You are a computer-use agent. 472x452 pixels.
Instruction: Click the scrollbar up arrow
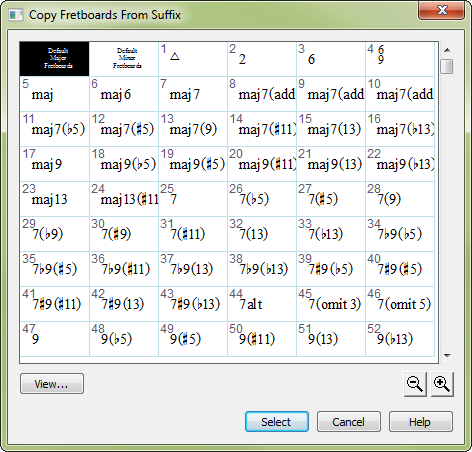coord(447,50)
